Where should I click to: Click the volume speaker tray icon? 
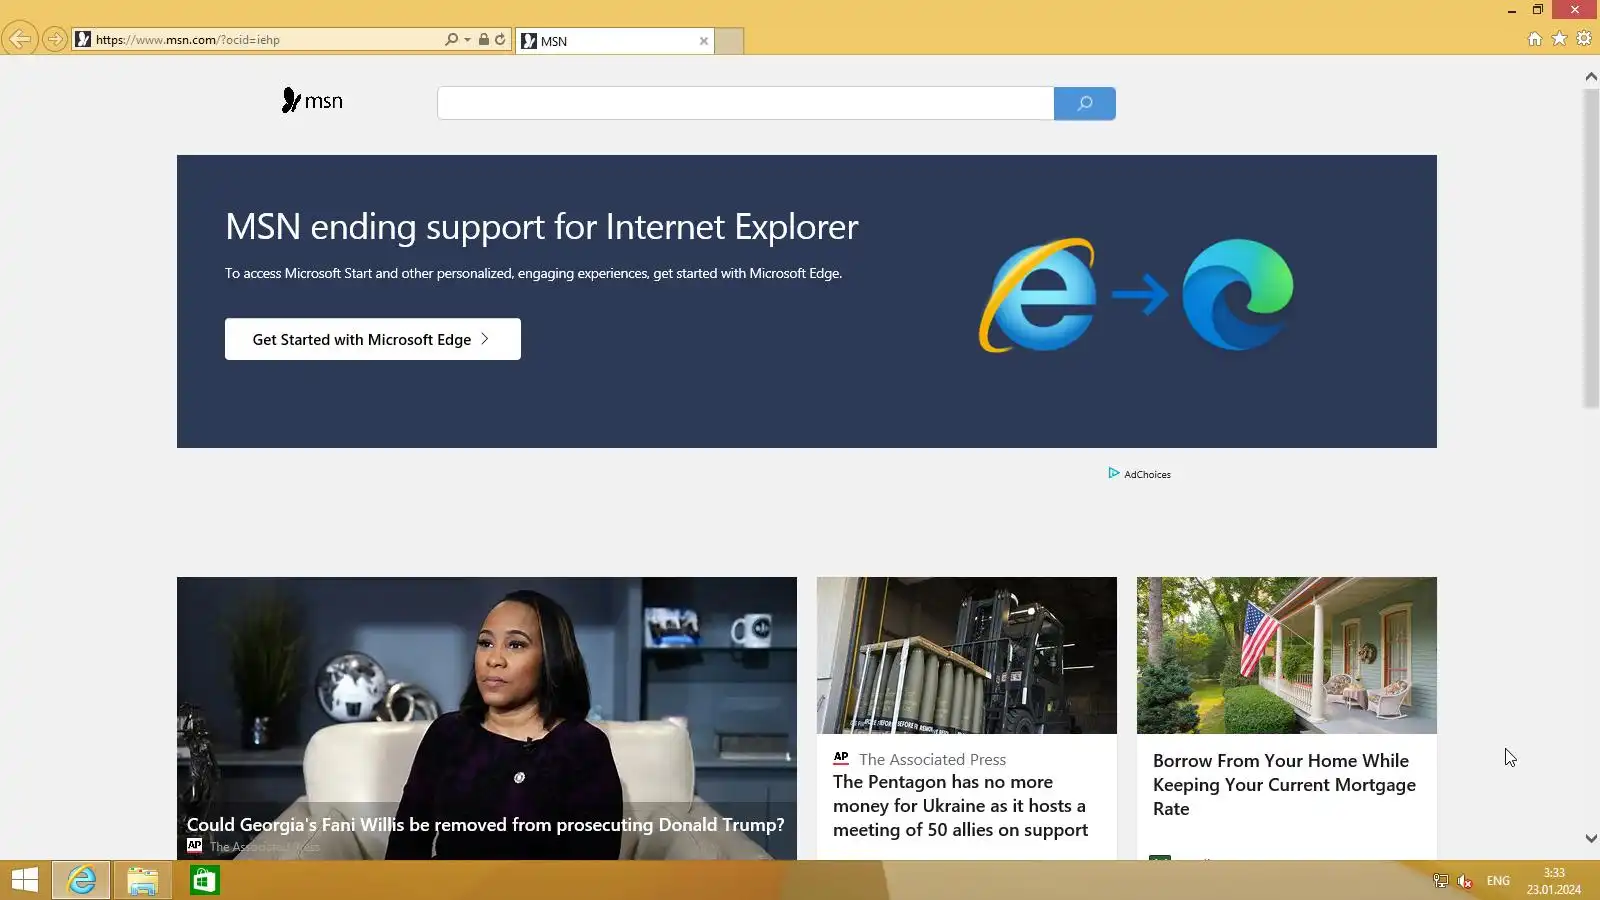[1465, 881]
